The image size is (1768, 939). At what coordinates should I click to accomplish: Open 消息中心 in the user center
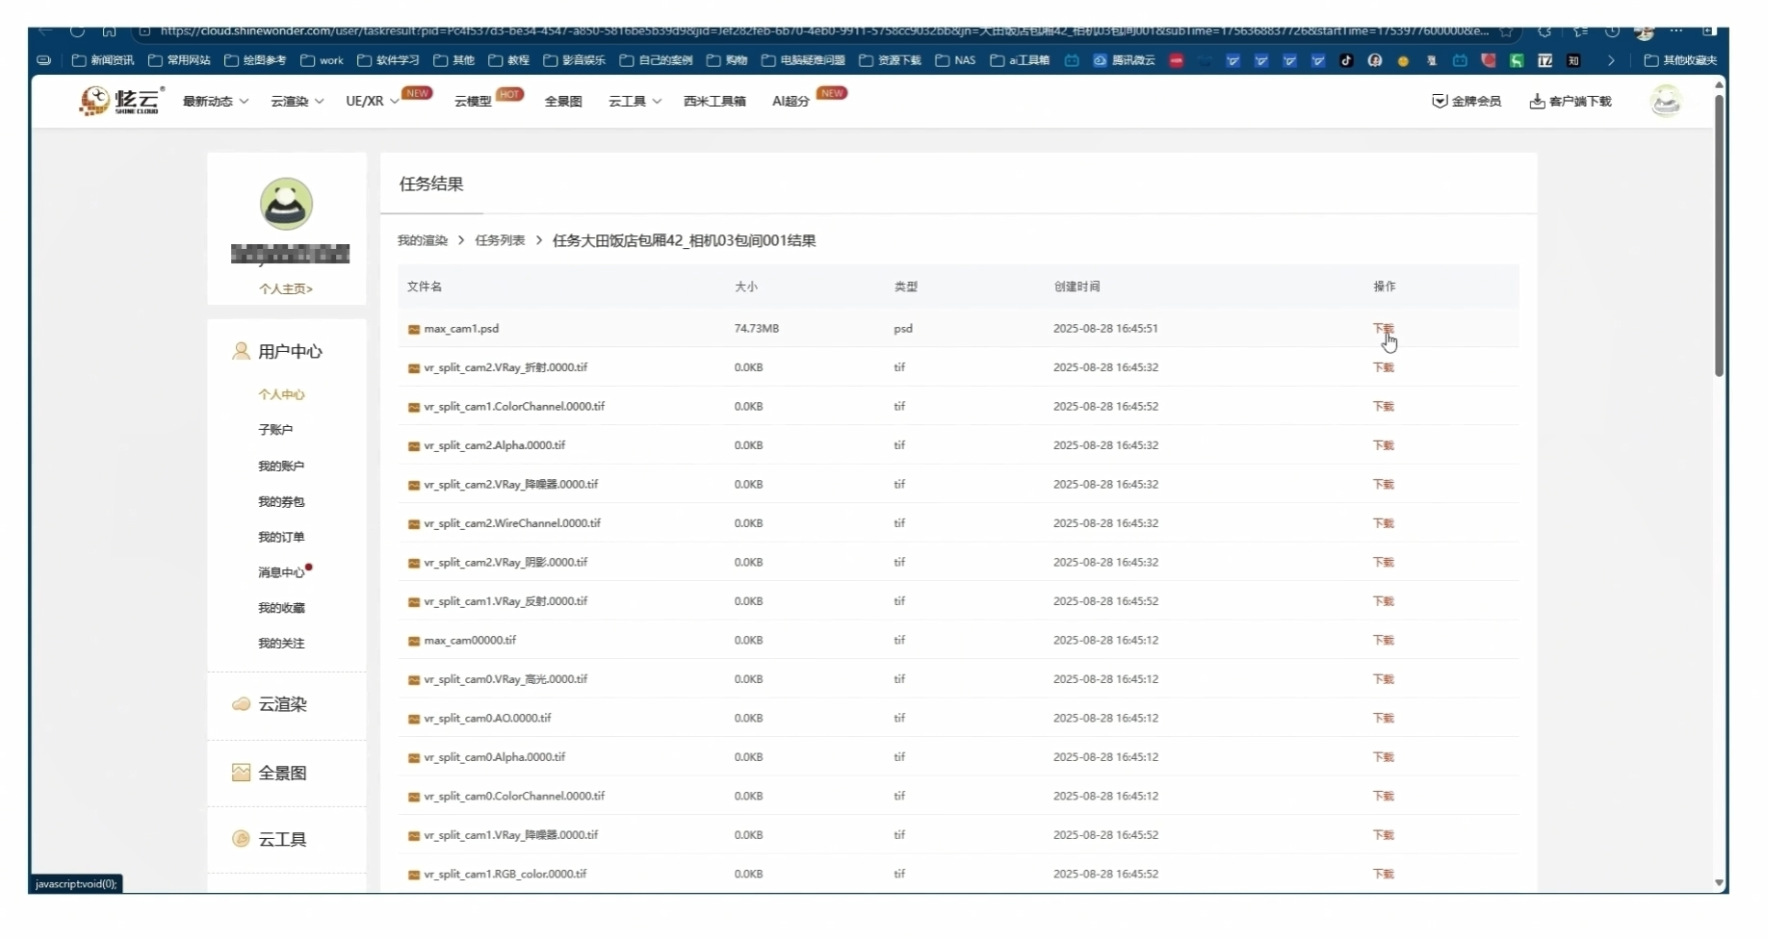(281, 573)
